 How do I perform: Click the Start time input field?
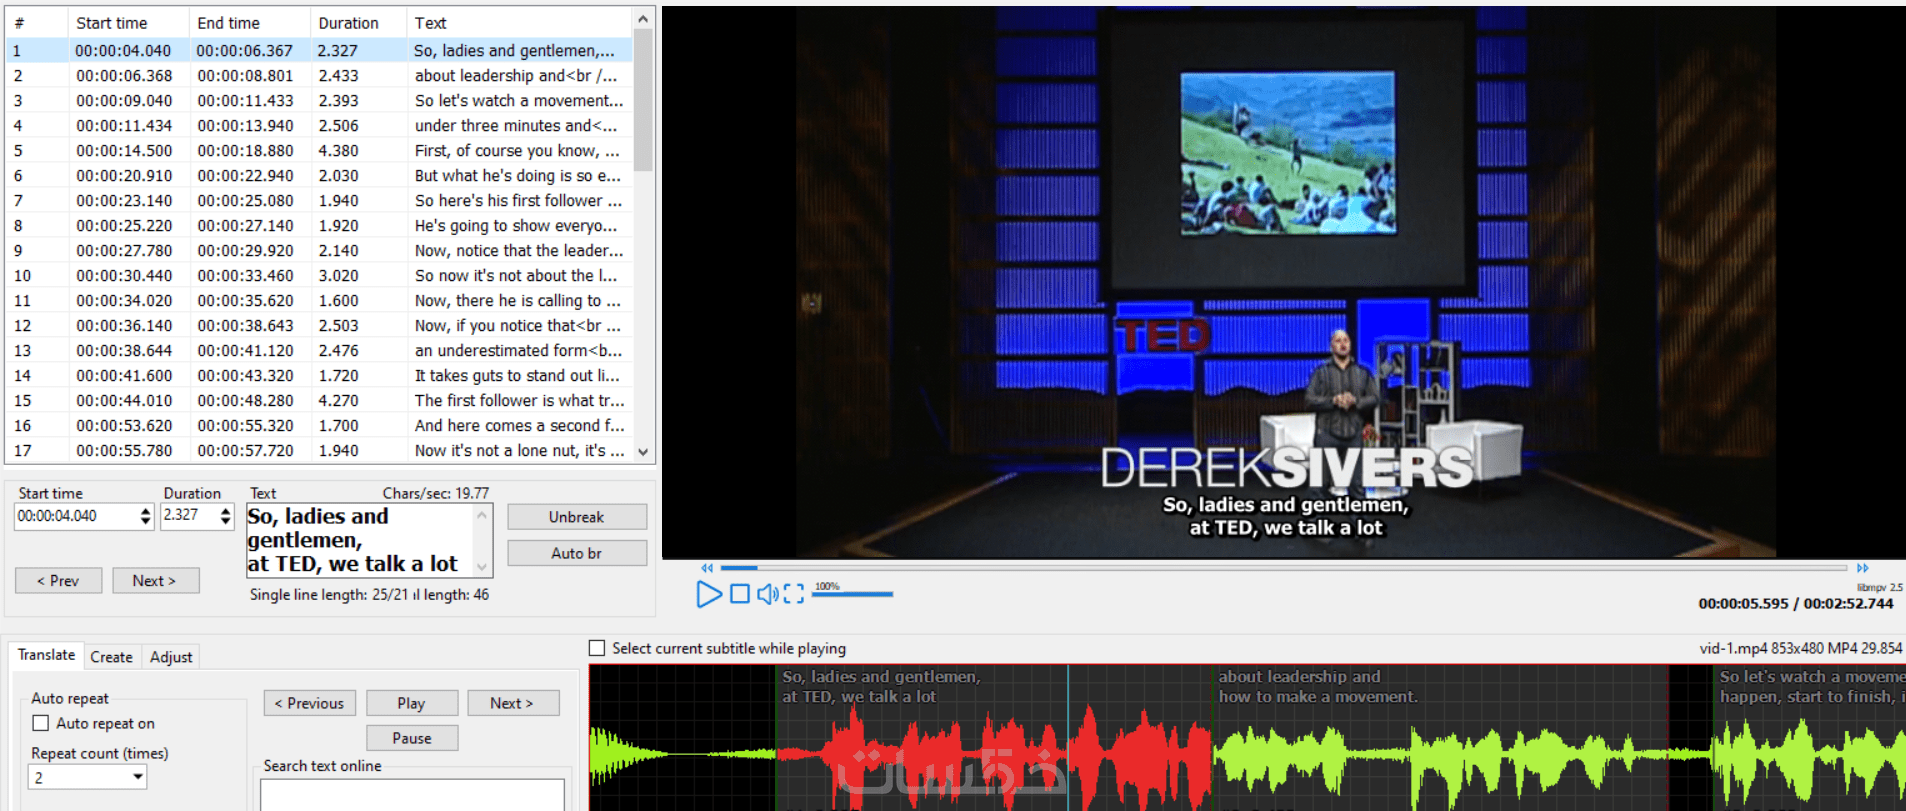click(77, 516)
